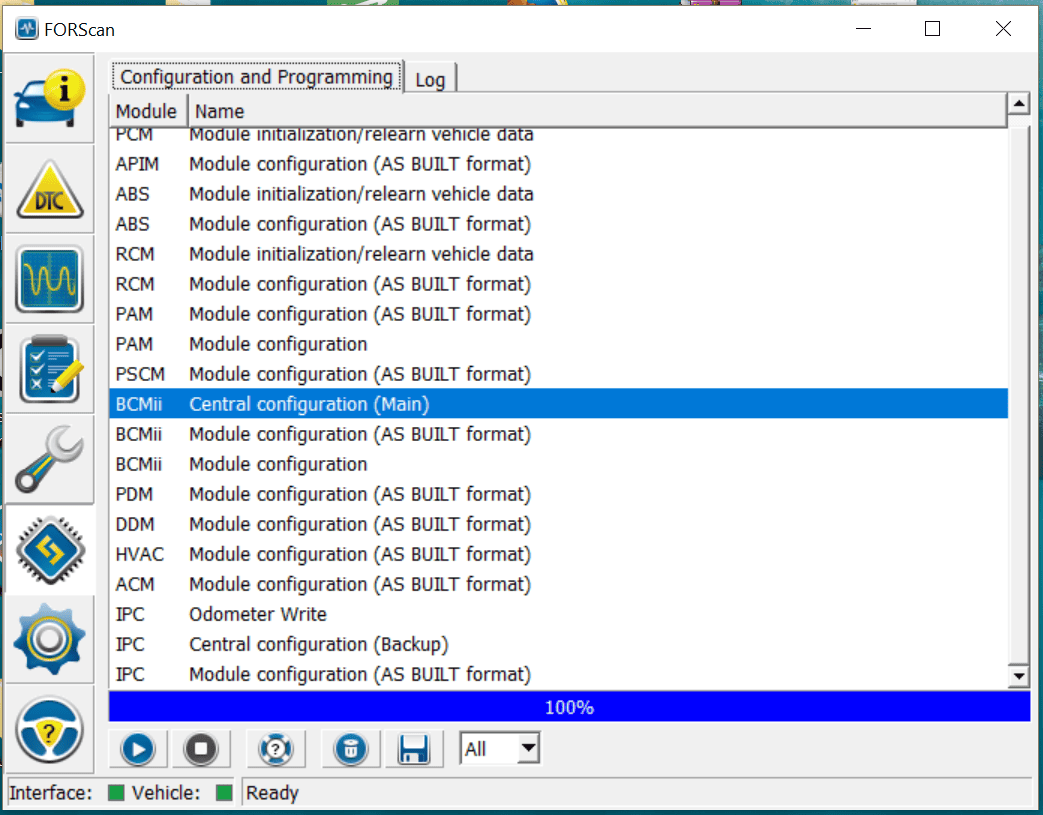Select IPC Central configuration (Backup) row
The width and height of the screenshot is (1043, 815).
tap(559, 644)
